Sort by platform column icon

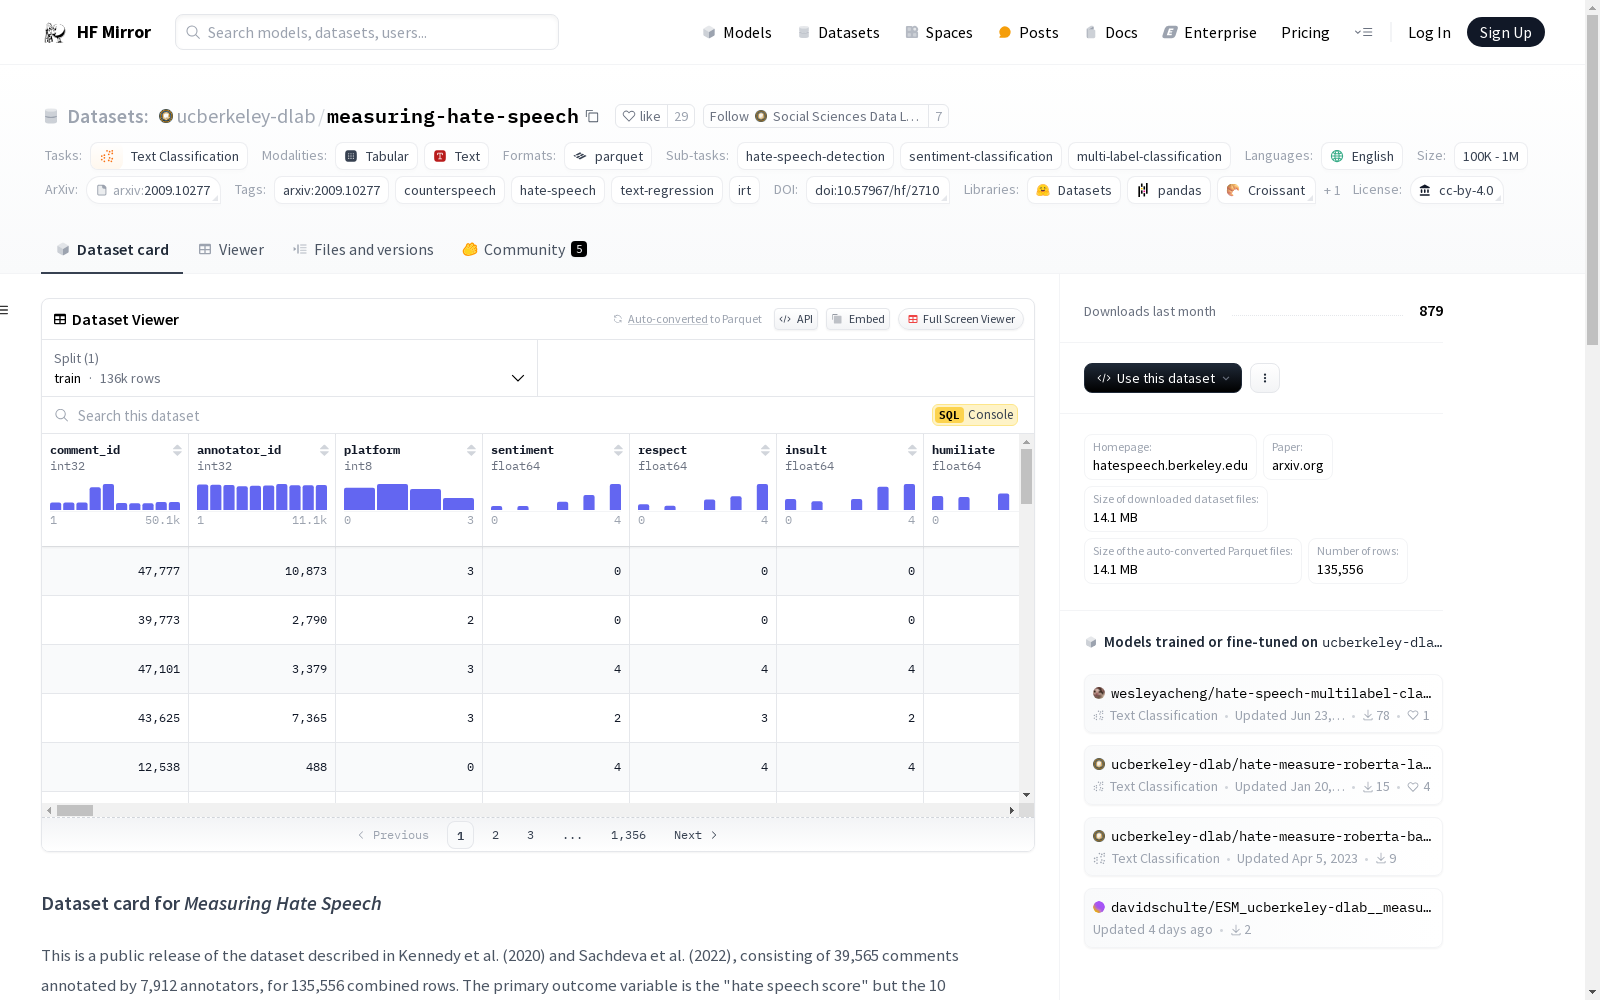click(471, 450)
